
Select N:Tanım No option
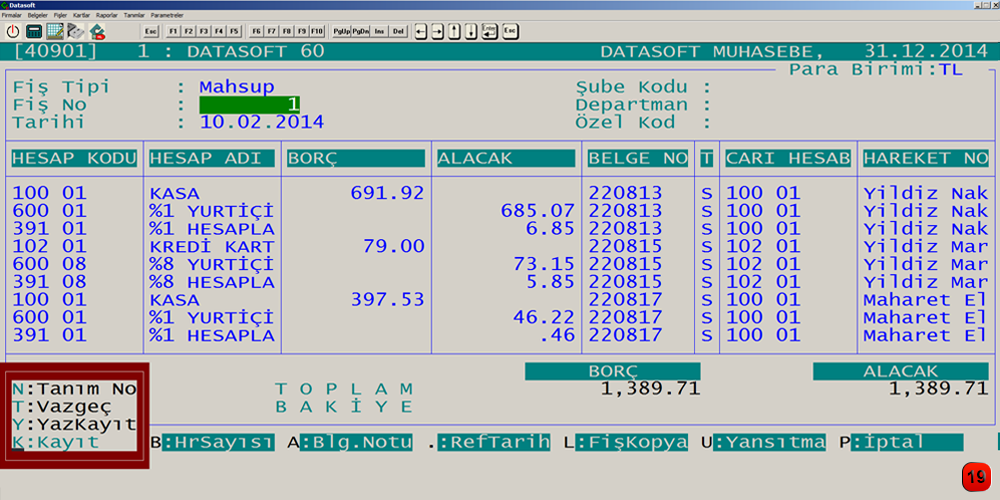[x=74, y=388]
